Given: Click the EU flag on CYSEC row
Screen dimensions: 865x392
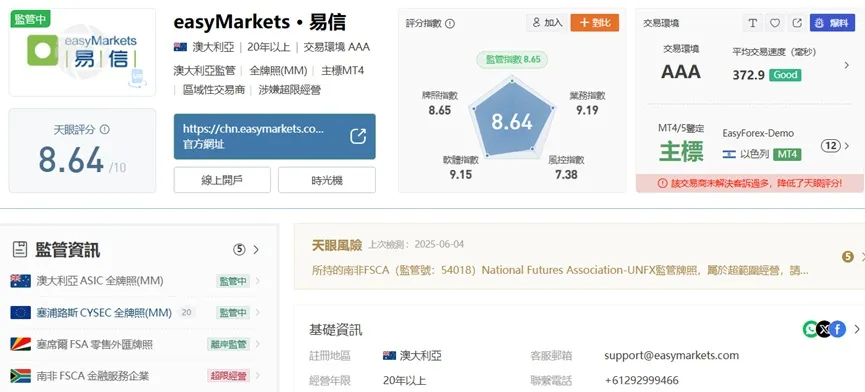Looking at the screenshot, I should coord(20,313).
